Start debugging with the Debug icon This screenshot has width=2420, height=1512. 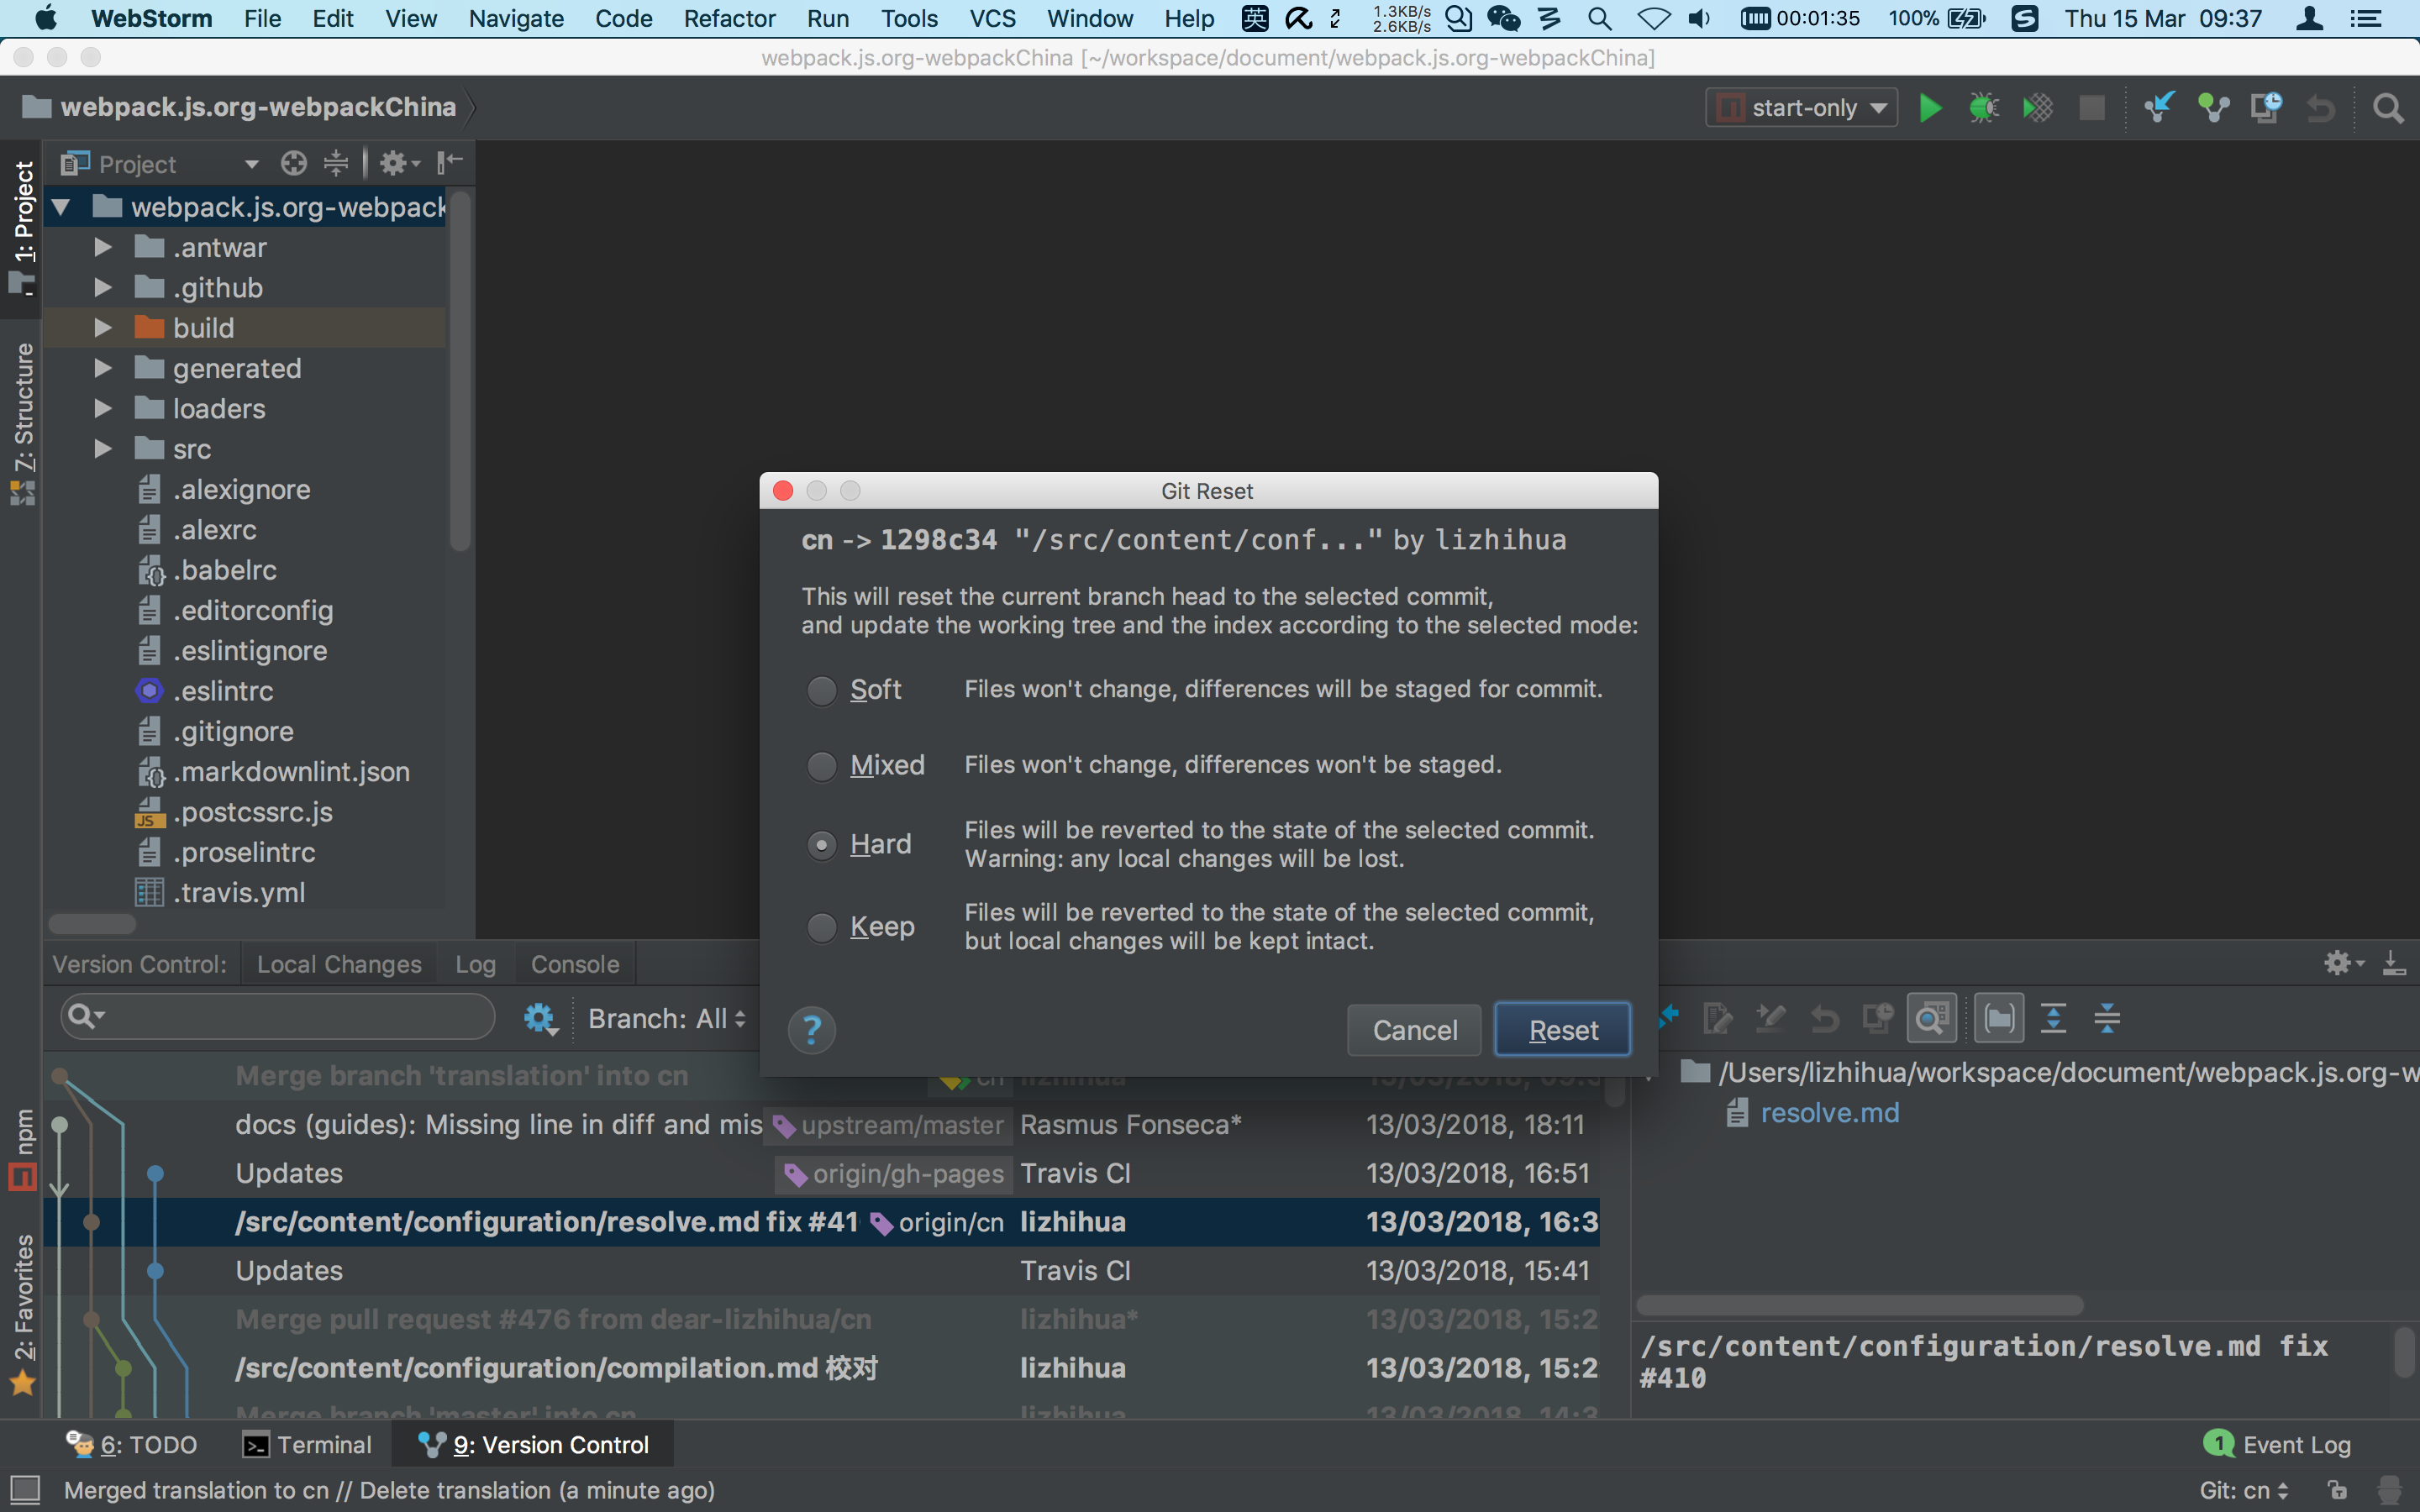coord(1984,107)
